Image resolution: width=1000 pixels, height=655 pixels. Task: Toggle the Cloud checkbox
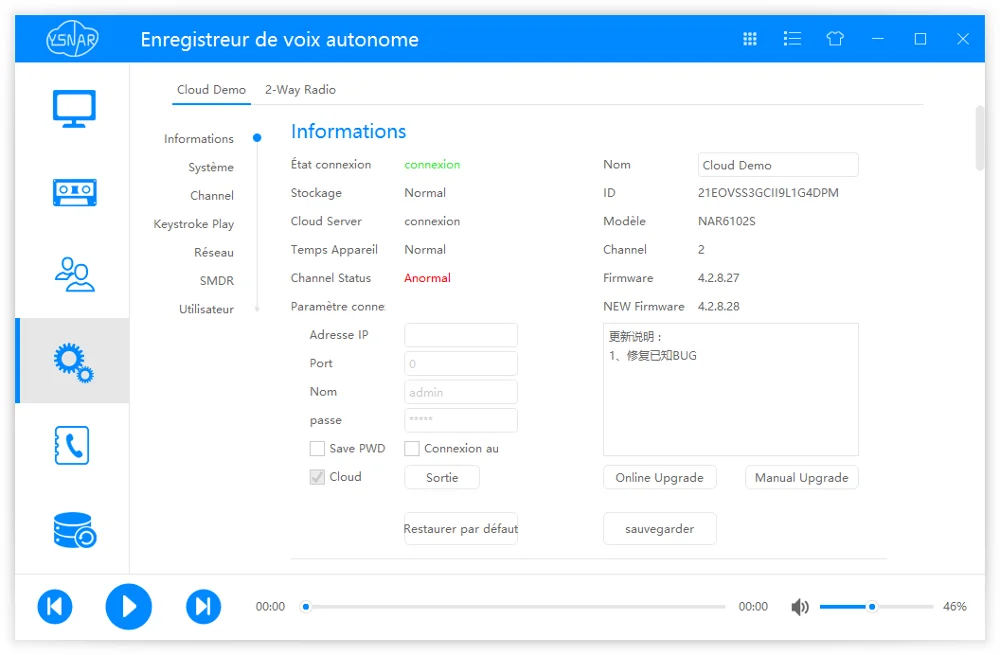[x=317, y=477]
